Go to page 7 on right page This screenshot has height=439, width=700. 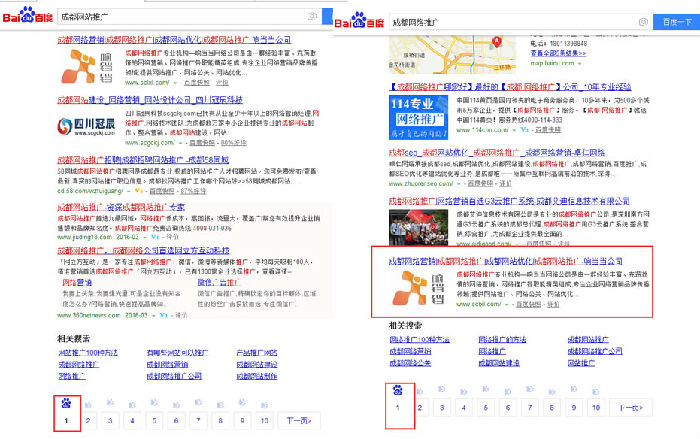point(529,407)
